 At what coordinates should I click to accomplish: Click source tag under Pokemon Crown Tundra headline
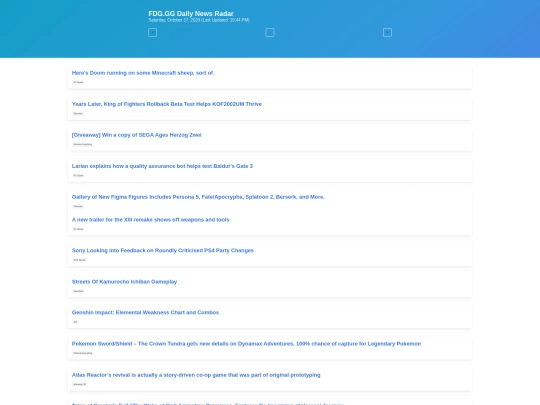click(x=83, y=353)
